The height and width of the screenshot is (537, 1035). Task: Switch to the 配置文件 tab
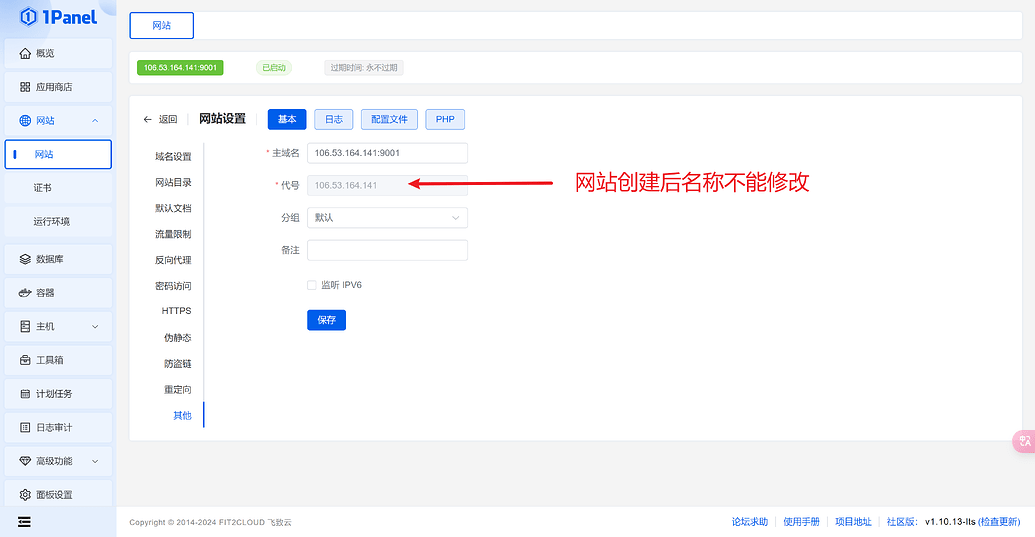tap(389, 119)
